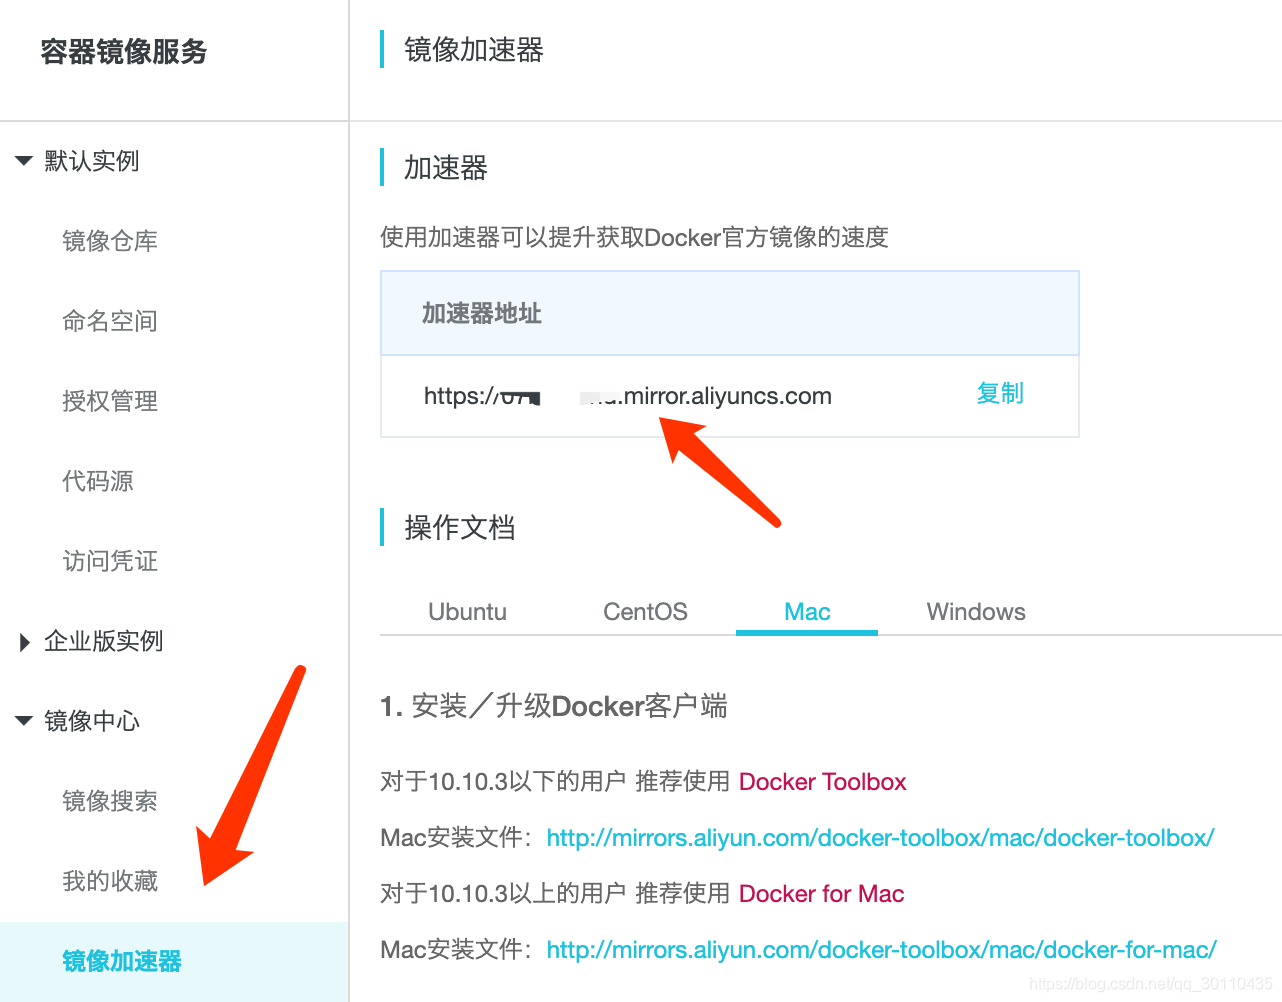This screenshot has height=1002, width=1282.
Task: Click the 镜像加速器 page heading
Action: [x=474, y=50]
